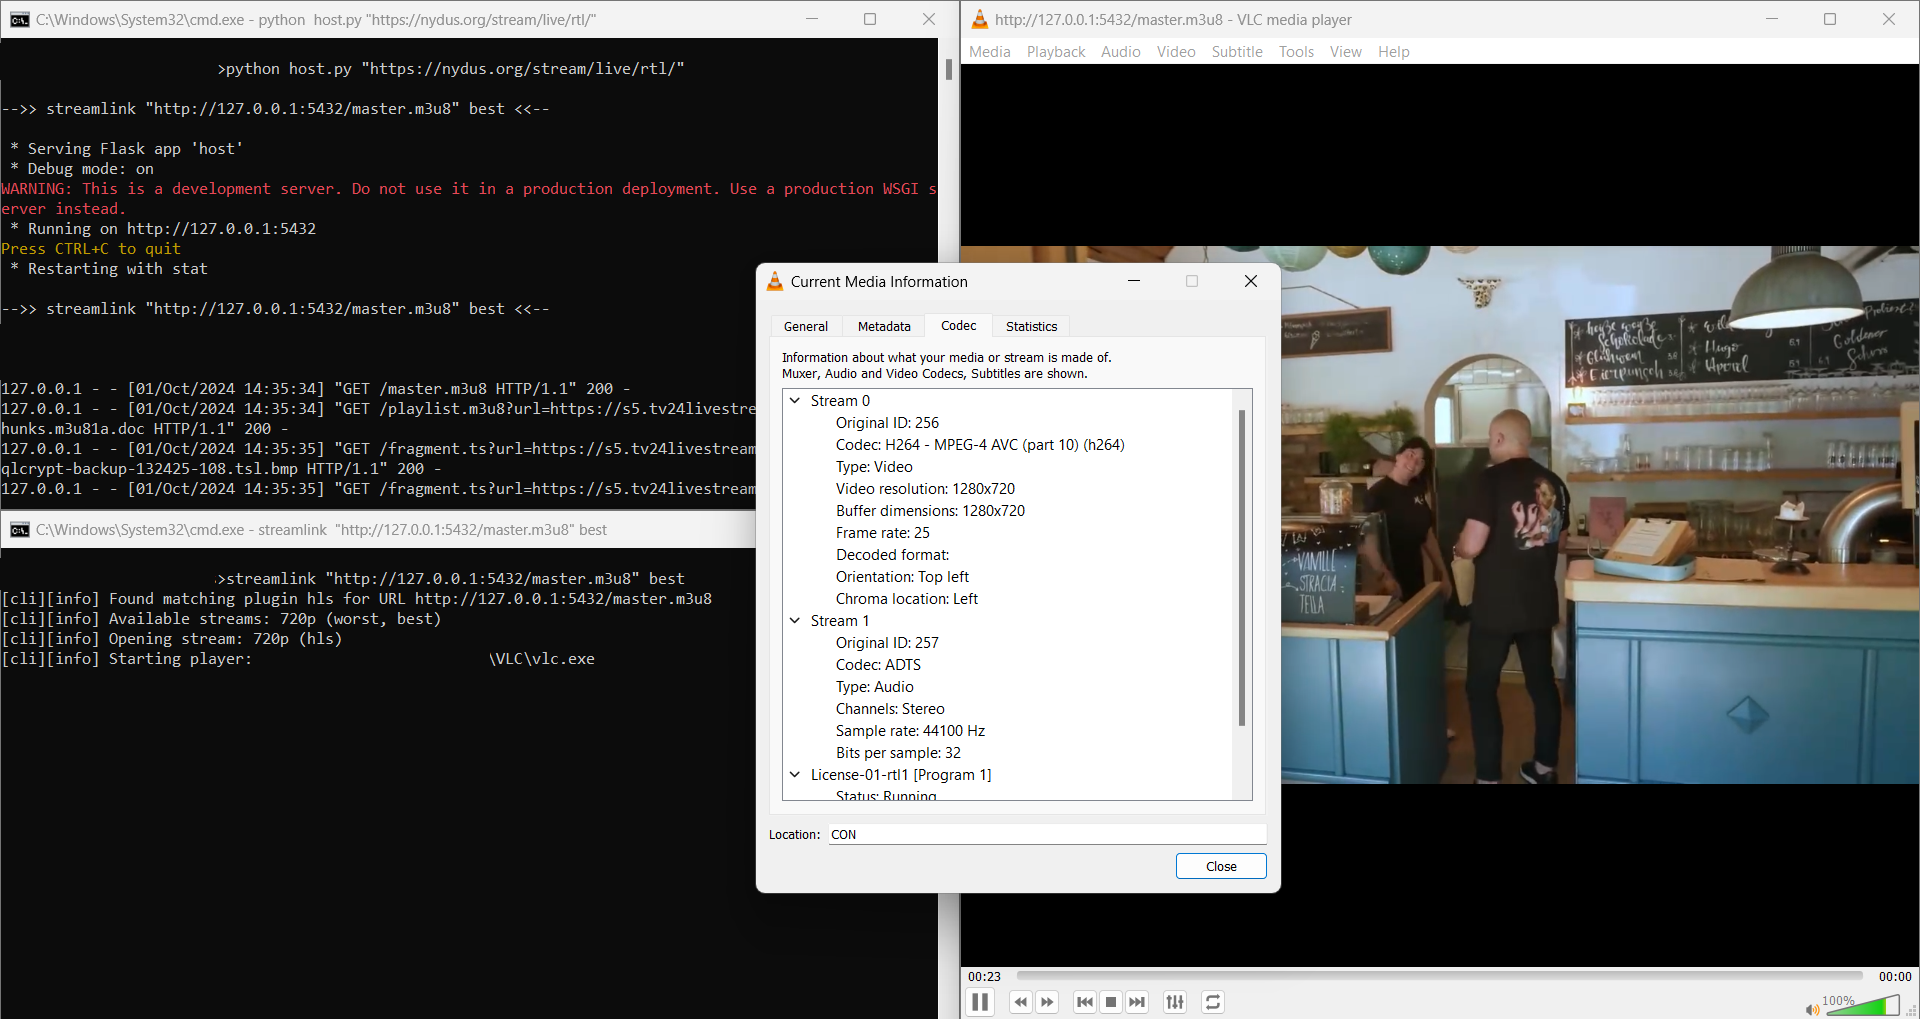
Task: Switch to the General tab
Action: pos(806,327)
